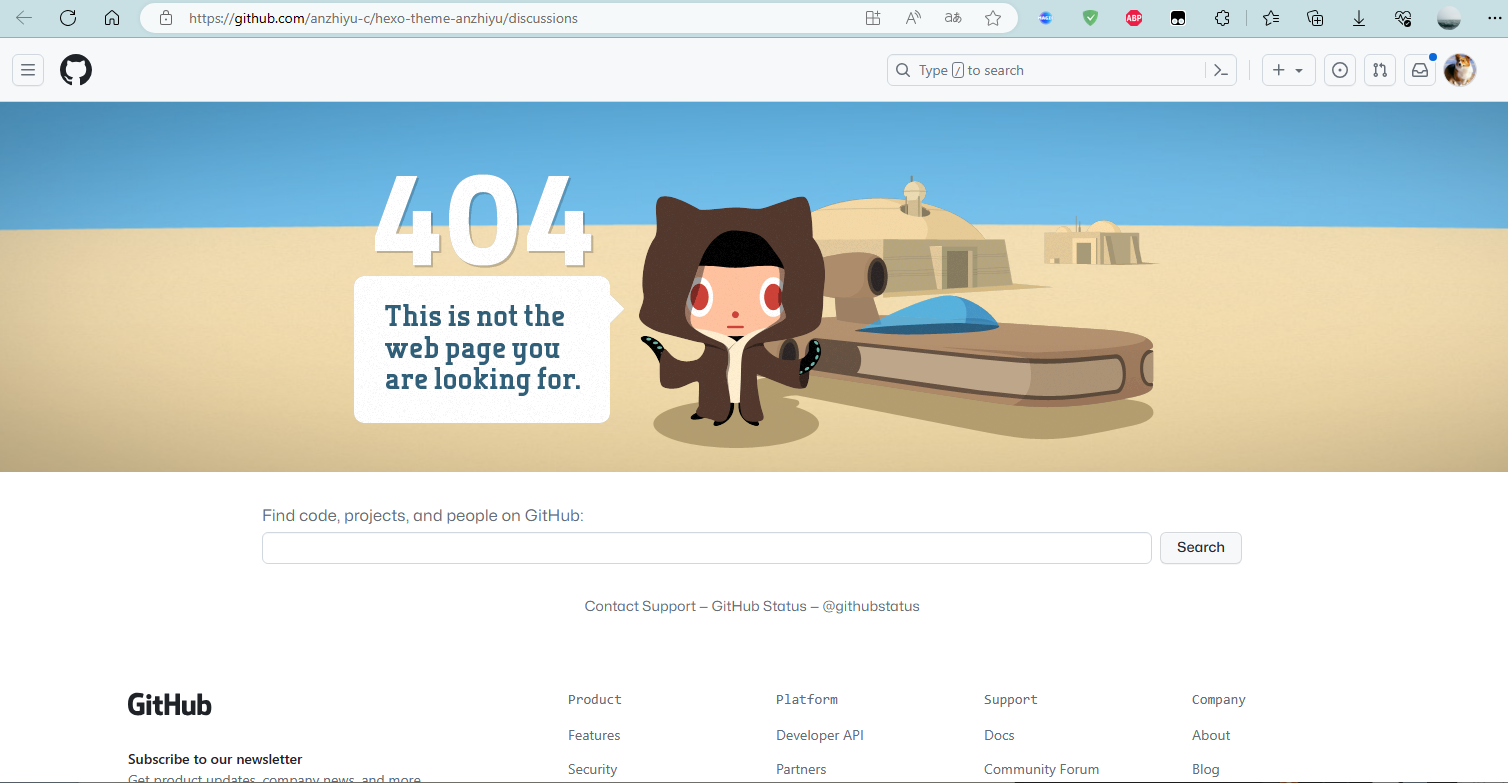This screenshot has height=783, width=1508.
Task: Open the browser Extensions puzzle icon
Action: 1222,18
